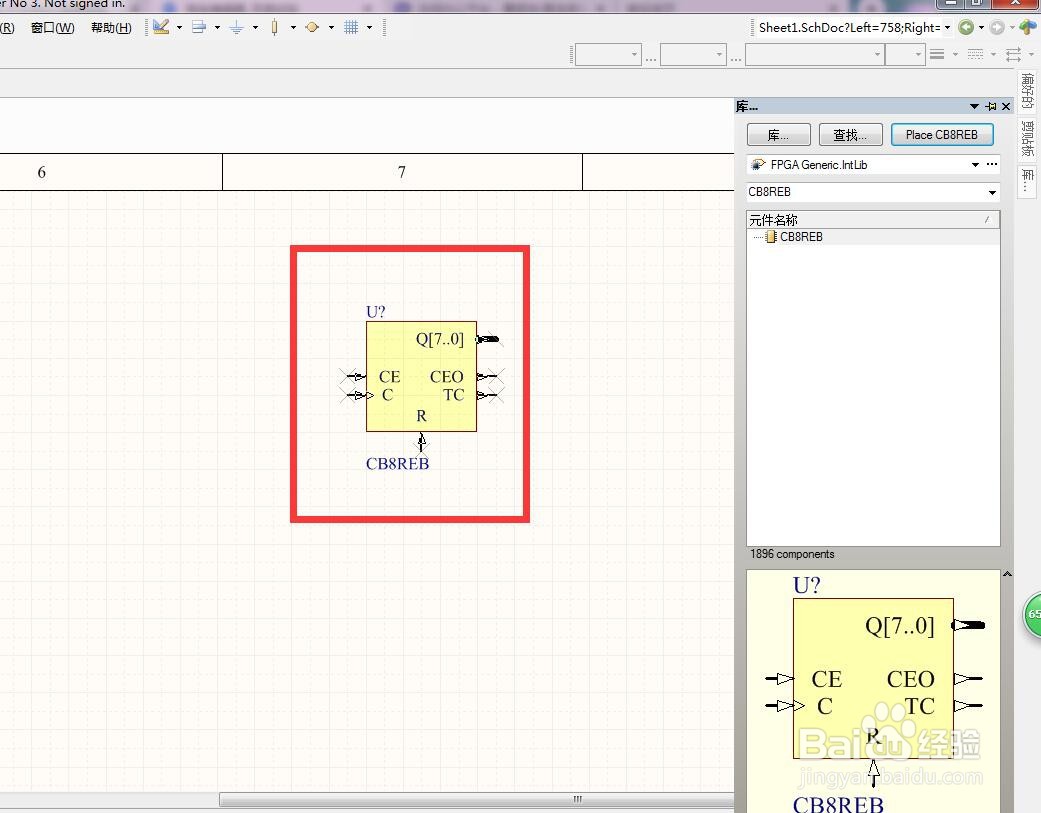Open the Libraries panel options triangle
Image resolution: width=1041 pixels, height=813 pixels.
(x=974, y=106)
